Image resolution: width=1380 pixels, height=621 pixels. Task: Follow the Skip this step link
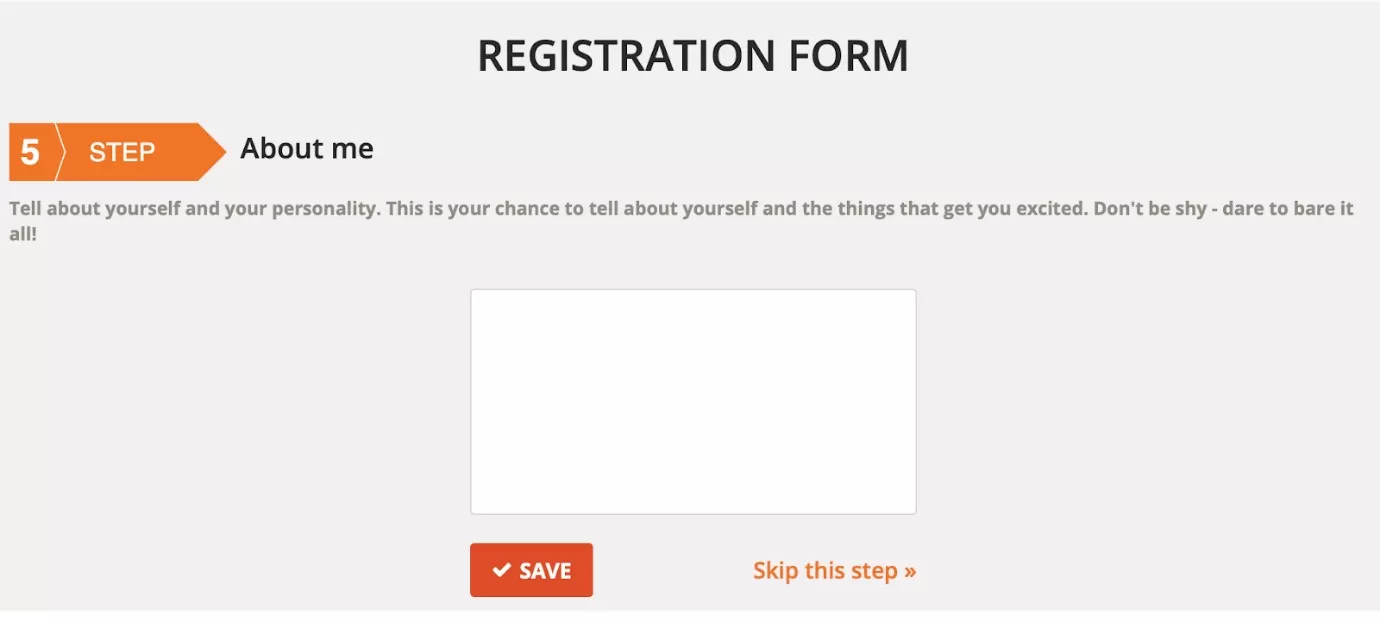coord(834,571)
